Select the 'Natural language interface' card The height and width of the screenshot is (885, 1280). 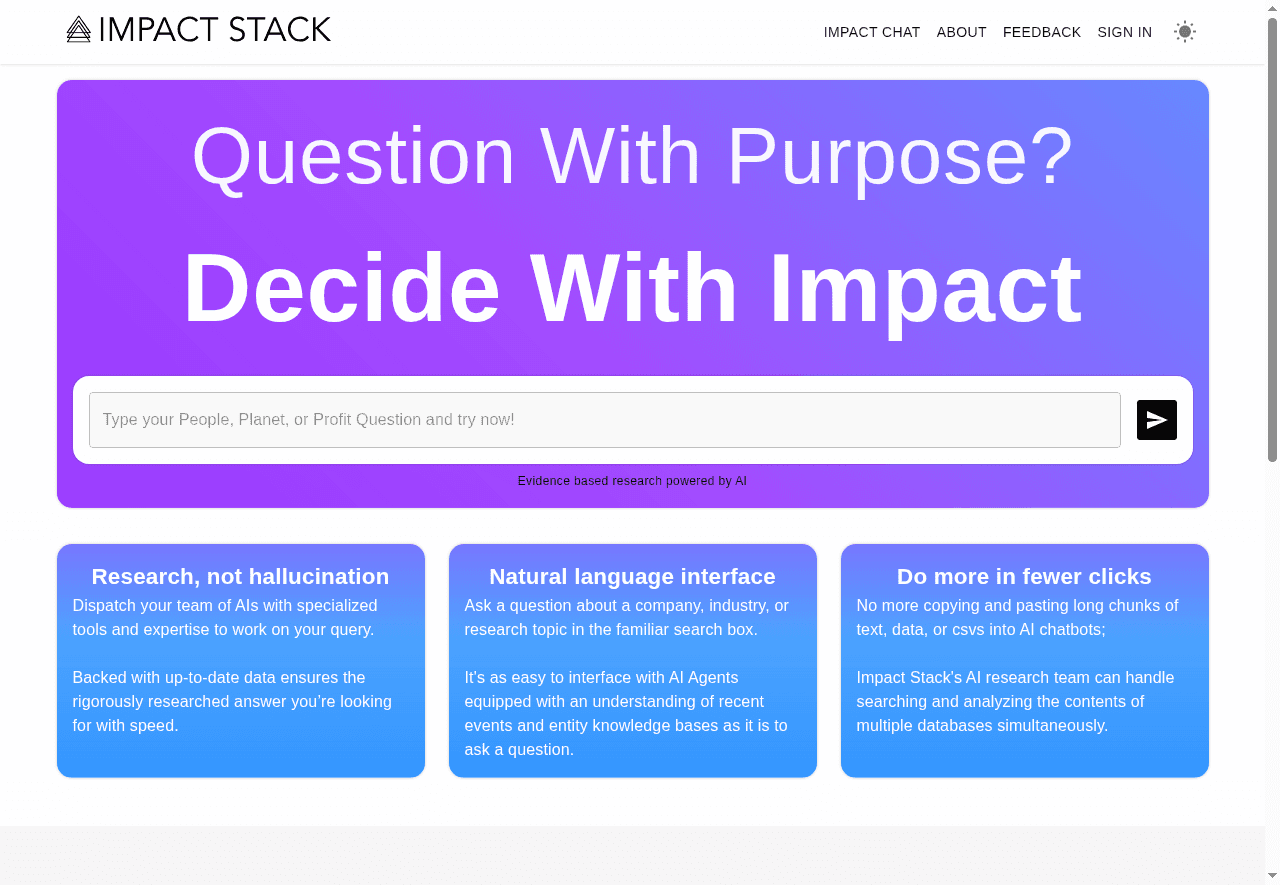point(632,660)
